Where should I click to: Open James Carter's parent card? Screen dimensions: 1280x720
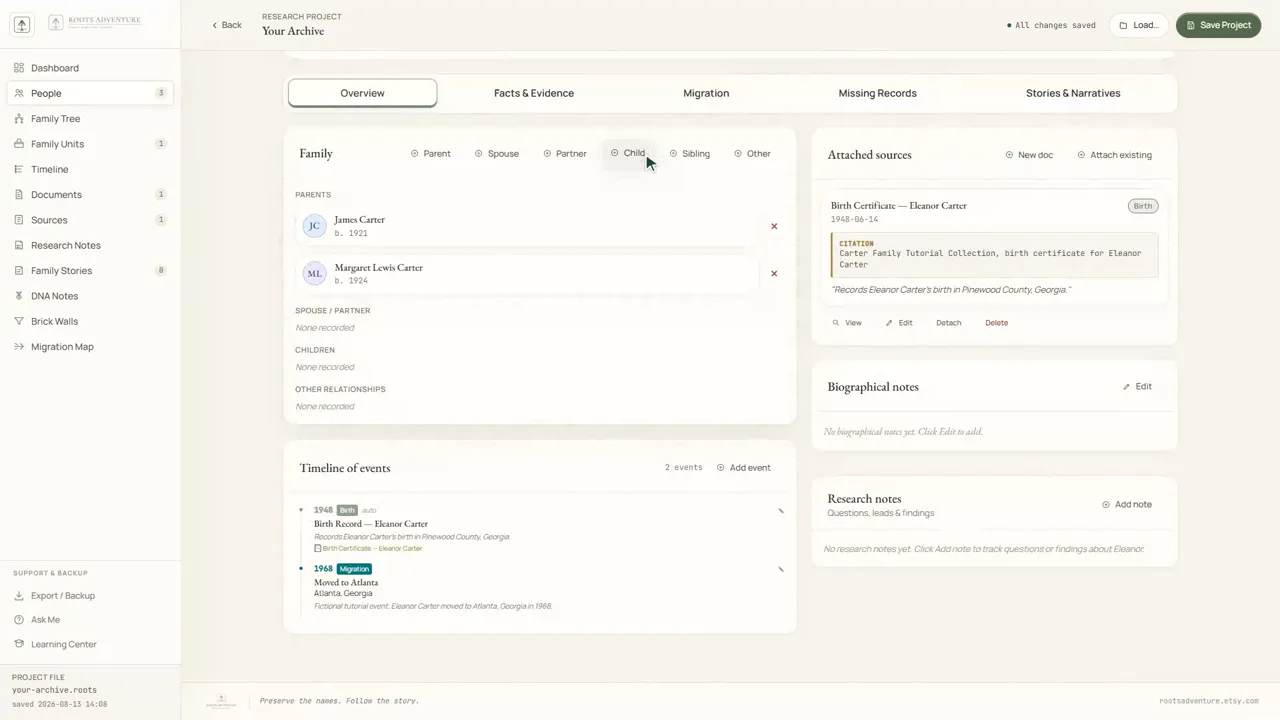pyautogui.click(x=527, y=226)
